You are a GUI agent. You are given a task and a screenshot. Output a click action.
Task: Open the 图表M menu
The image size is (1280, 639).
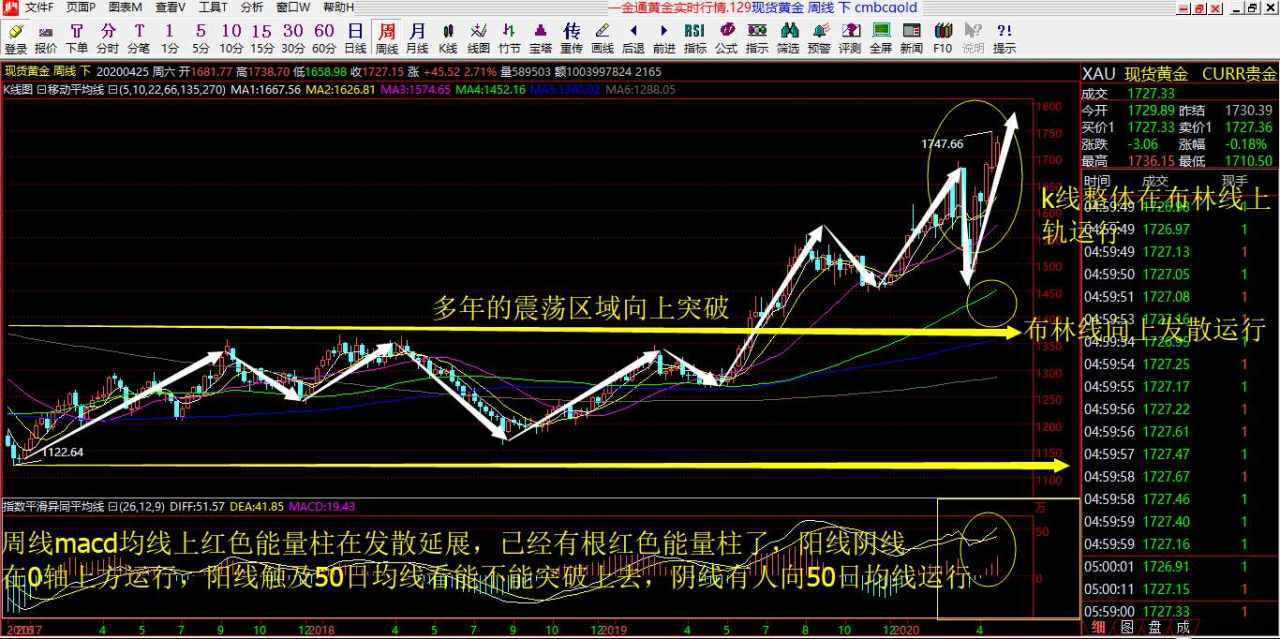(125, 7)
